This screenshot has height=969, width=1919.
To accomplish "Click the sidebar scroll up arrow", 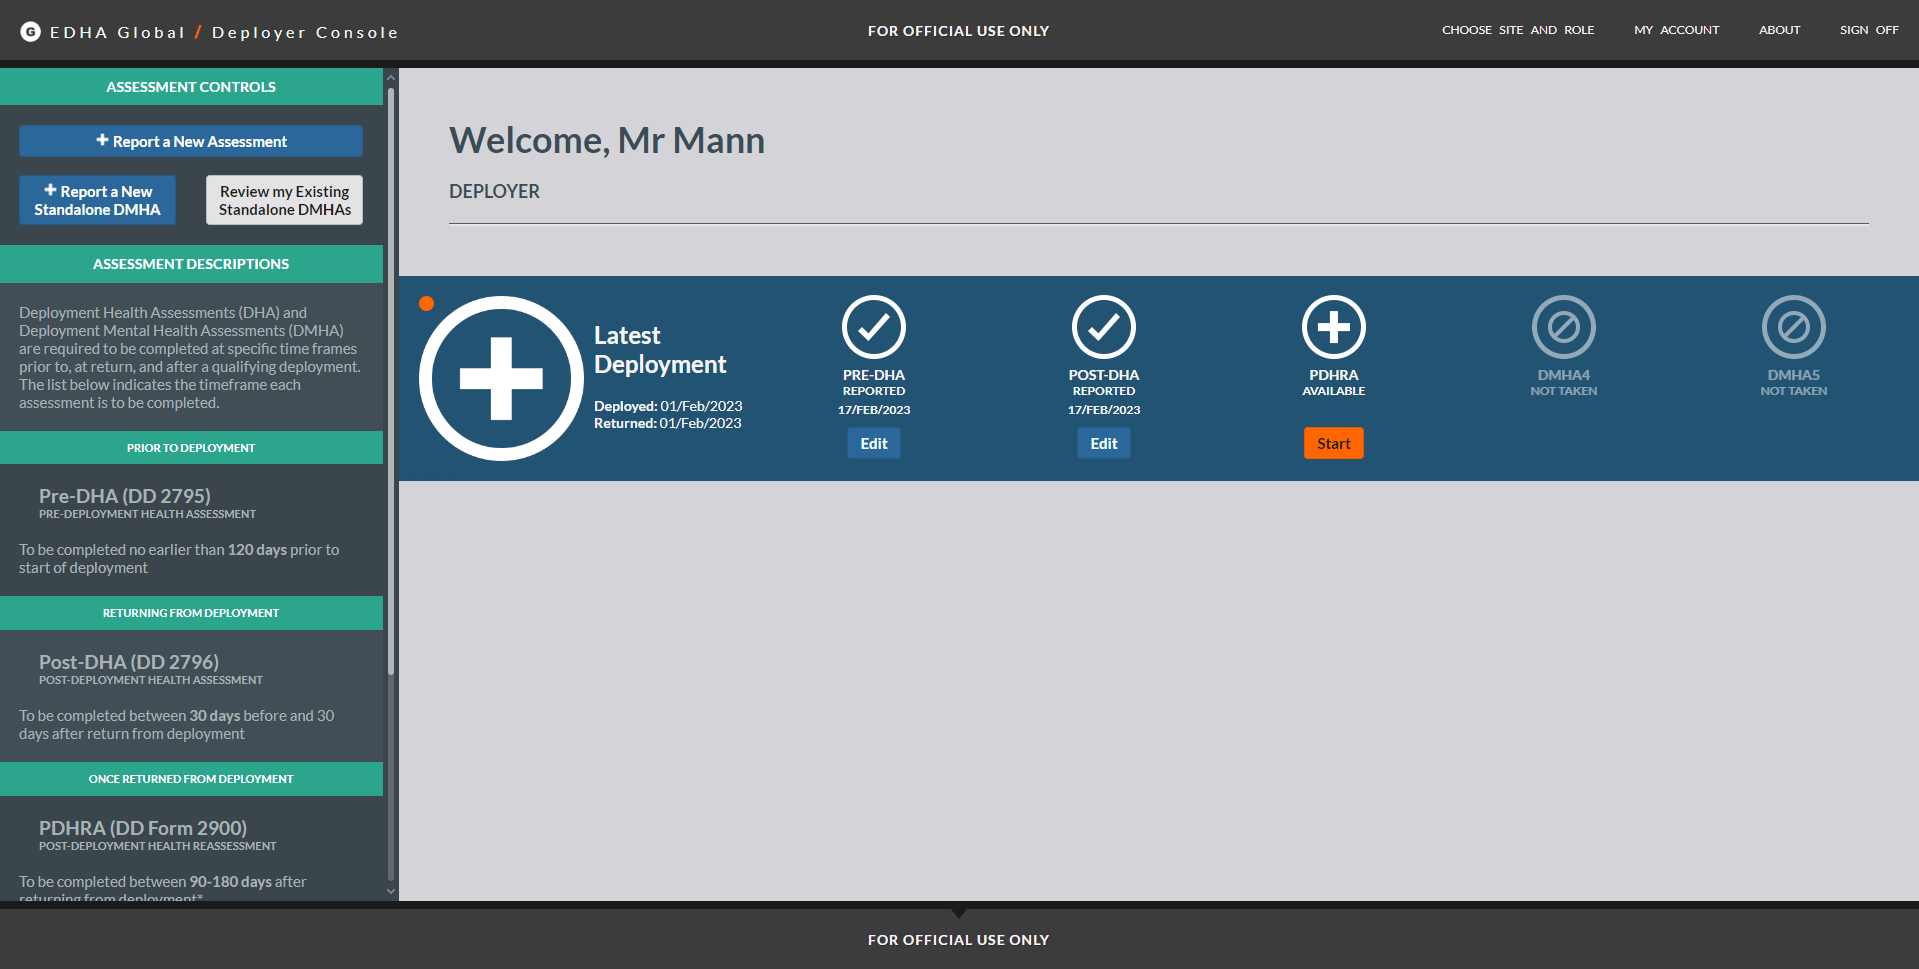I will pos(391,77).
